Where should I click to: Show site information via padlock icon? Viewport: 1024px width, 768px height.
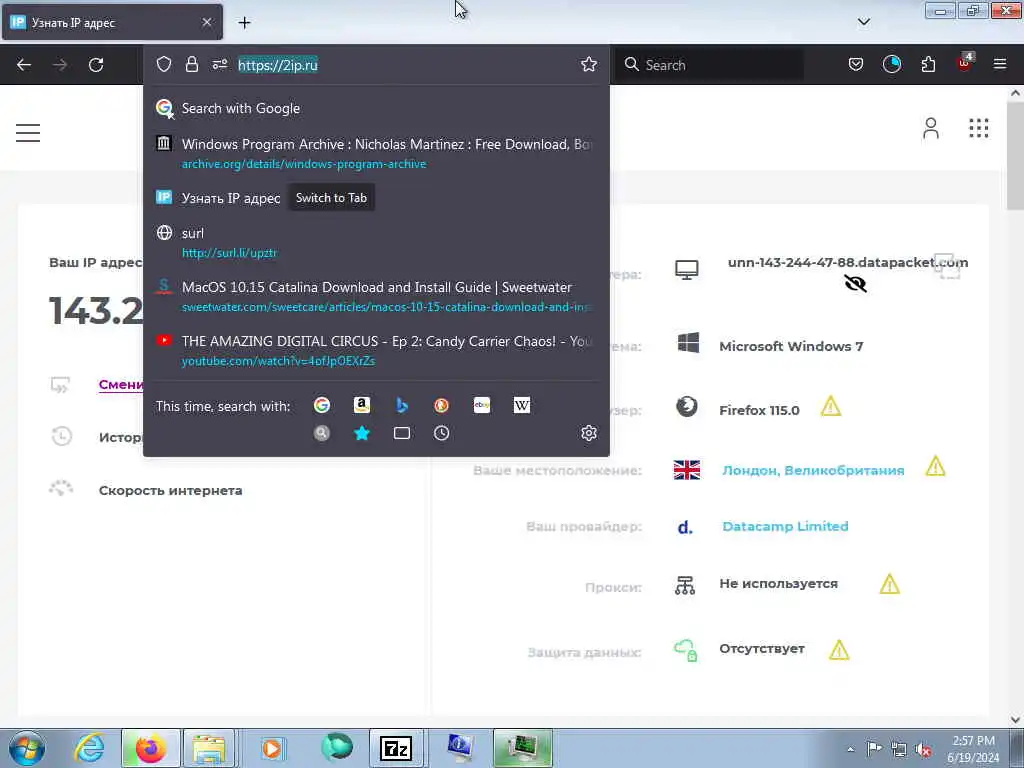[x=191, y=64]
